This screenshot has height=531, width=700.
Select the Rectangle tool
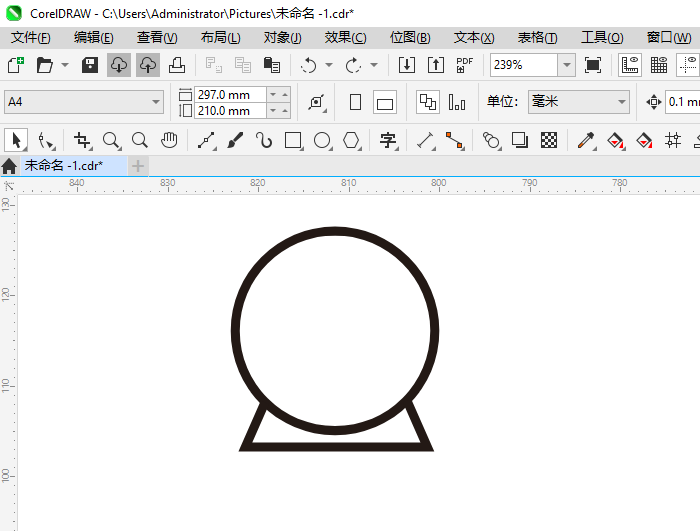(293, 140)
